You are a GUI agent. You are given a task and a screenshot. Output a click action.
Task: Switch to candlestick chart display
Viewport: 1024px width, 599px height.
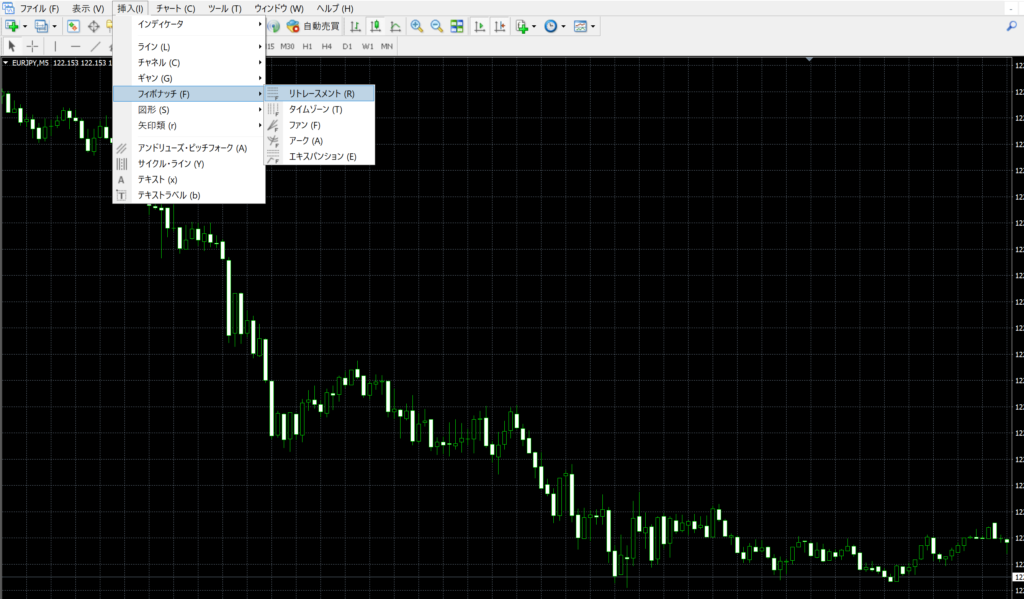click(376, 26)
